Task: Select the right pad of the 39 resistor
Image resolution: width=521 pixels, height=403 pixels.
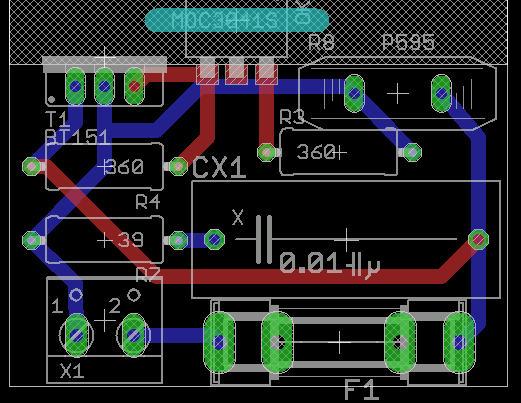Action: click(178, 240)
